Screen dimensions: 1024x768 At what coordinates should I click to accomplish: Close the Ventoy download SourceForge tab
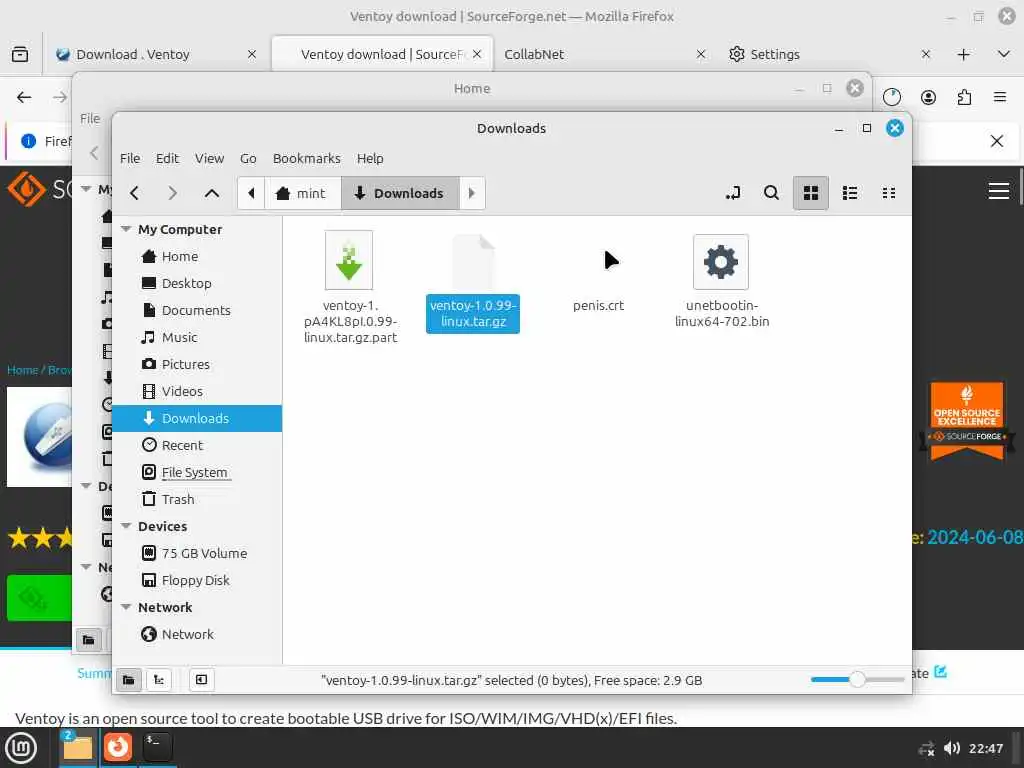(477, 54)
